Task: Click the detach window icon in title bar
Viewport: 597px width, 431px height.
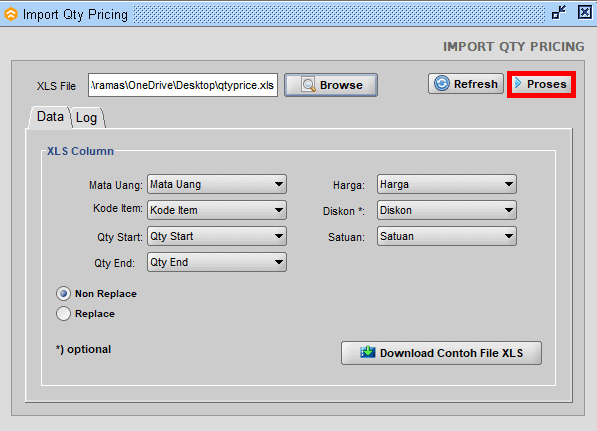Action: click(559, 12)
